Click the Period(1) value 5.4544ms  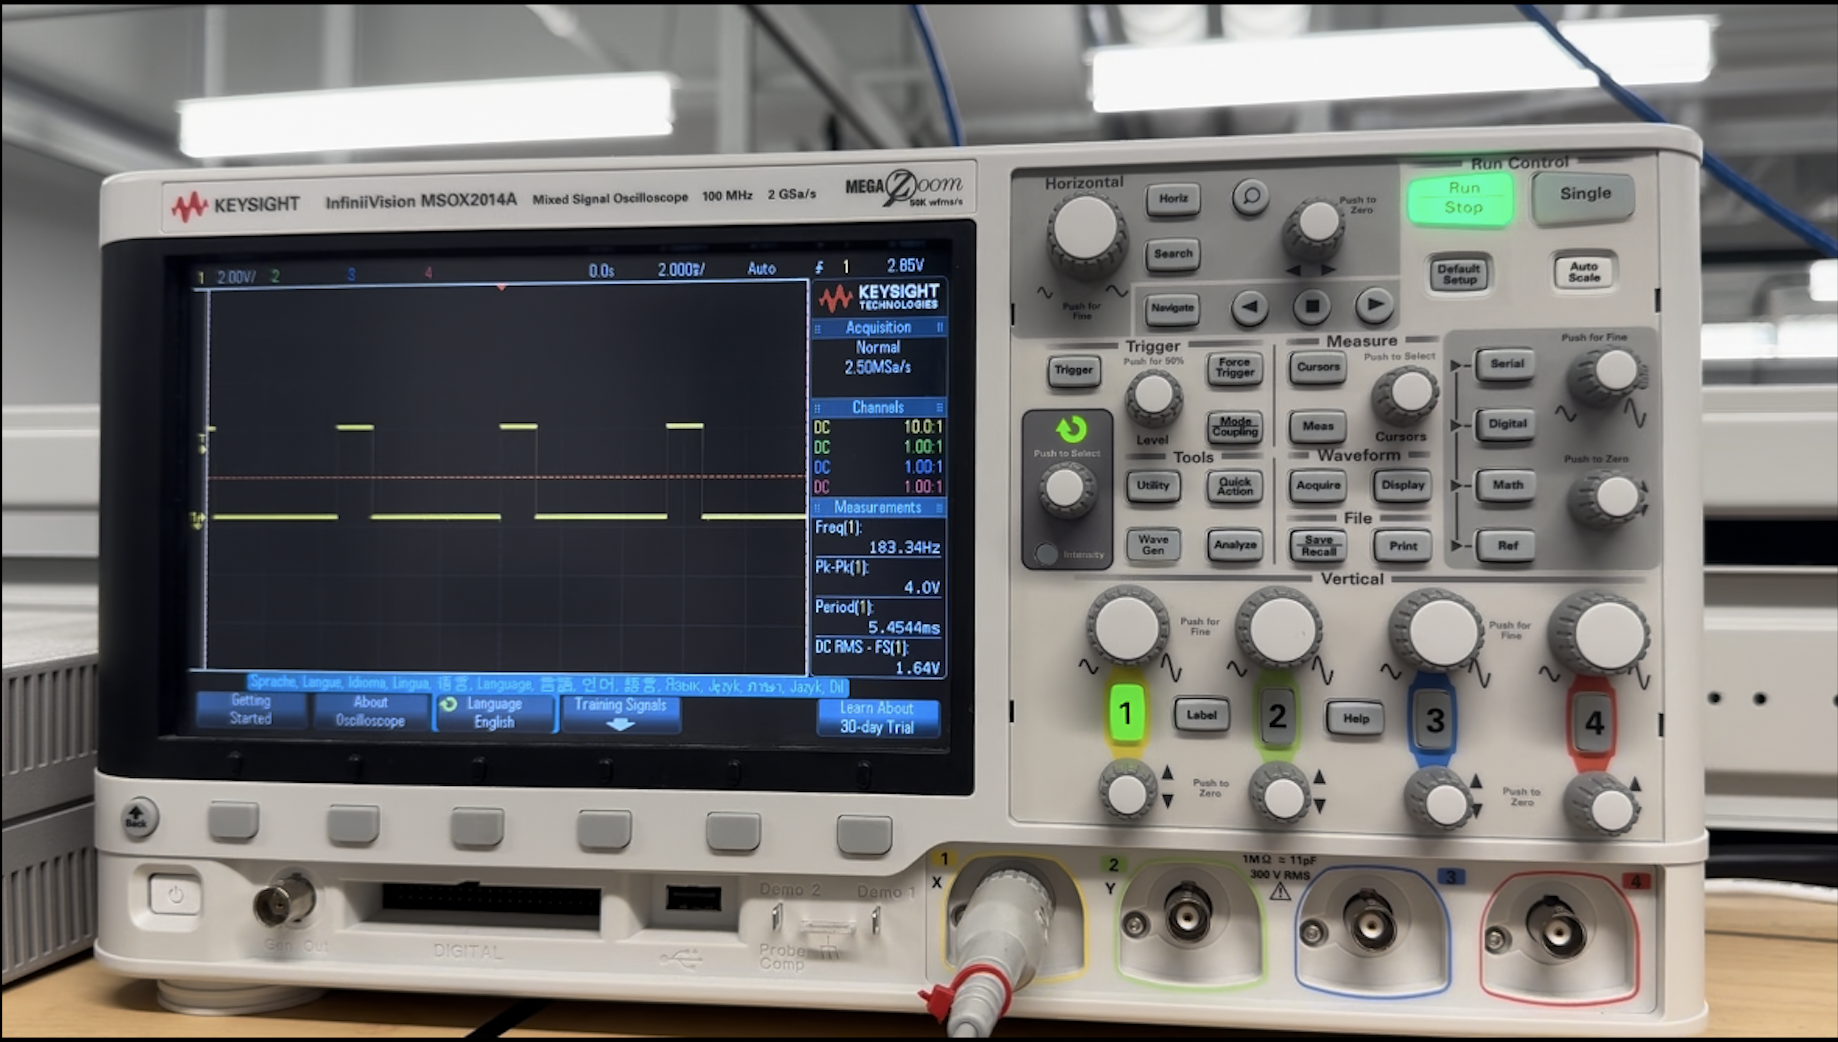pyautogui.click(x=904, y=628)
